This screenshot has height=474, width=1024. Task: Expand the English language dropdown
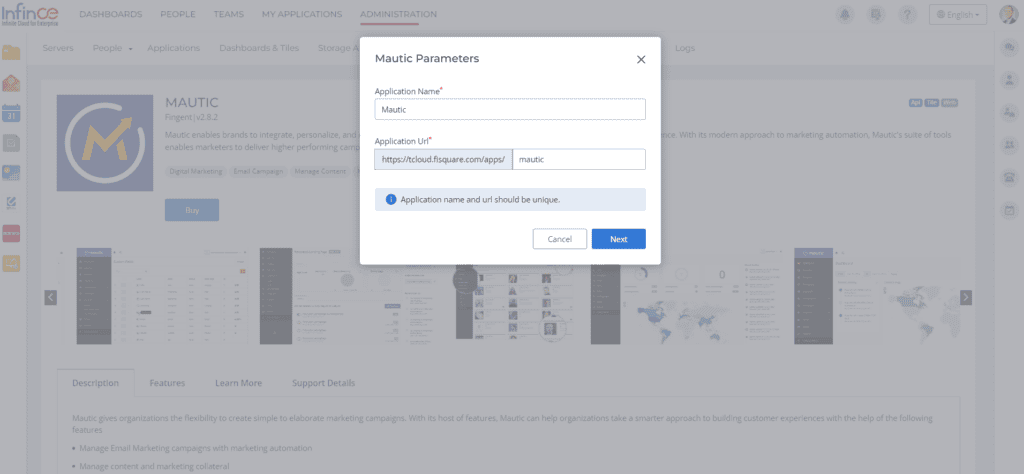pos(957,14)
